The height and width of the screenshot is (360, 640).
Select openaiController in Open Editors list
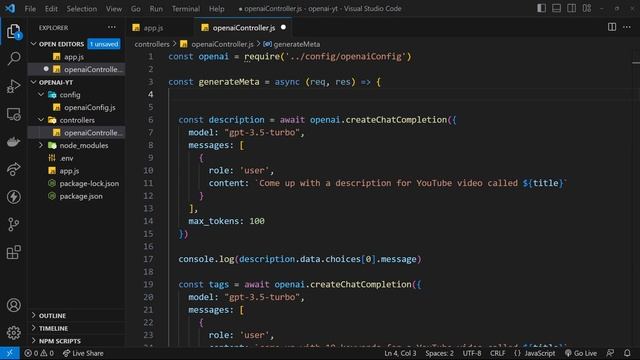[76, 69]
